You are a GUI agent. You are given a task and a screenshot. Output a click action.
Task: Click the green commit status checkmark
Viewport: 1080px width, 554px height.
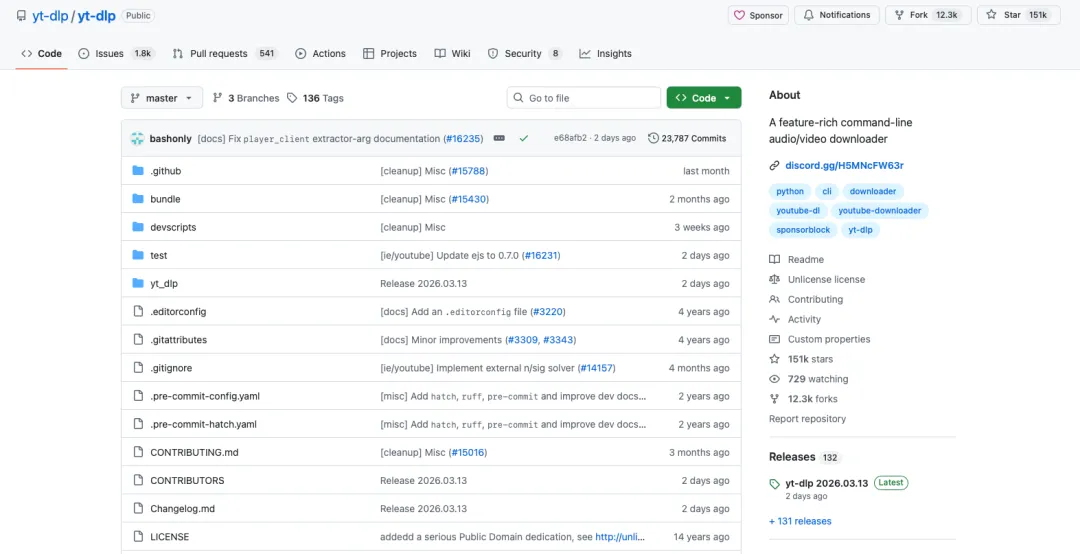point(523,138)
